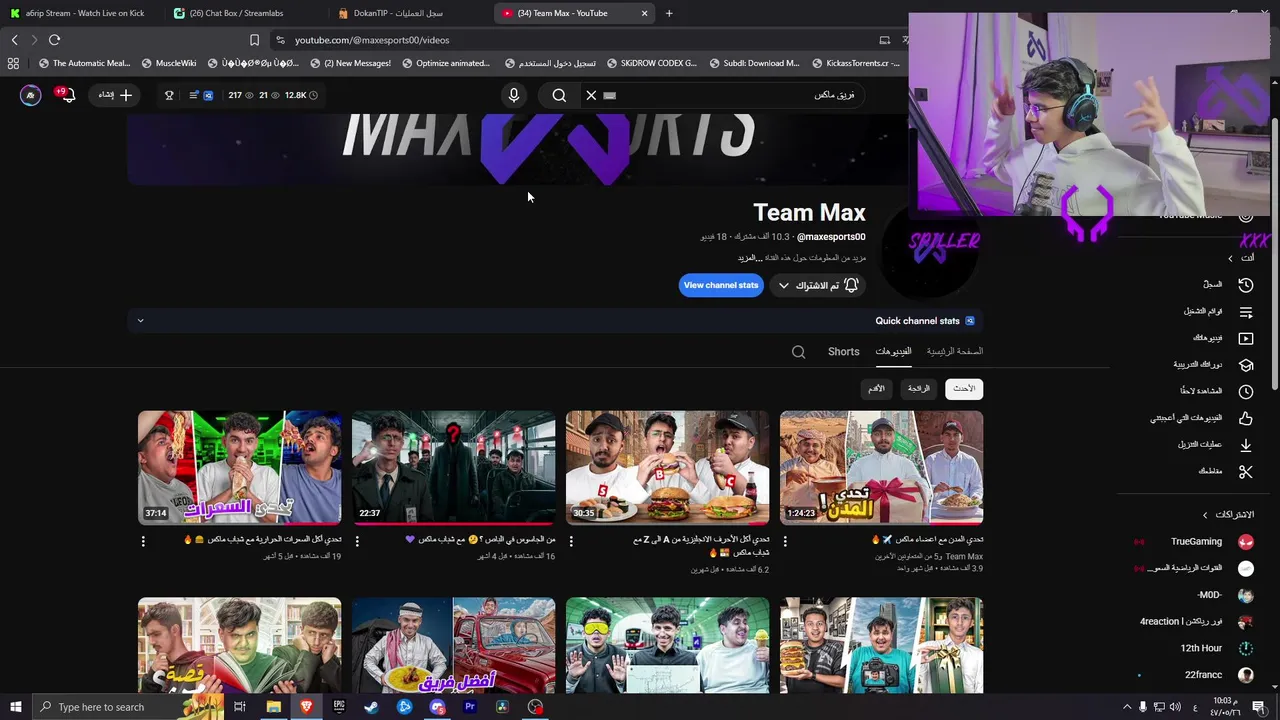Viewport: 1280px width, 720px height.
Task: Open the subscribed button dropdown chevron
Action: point(784,285)
